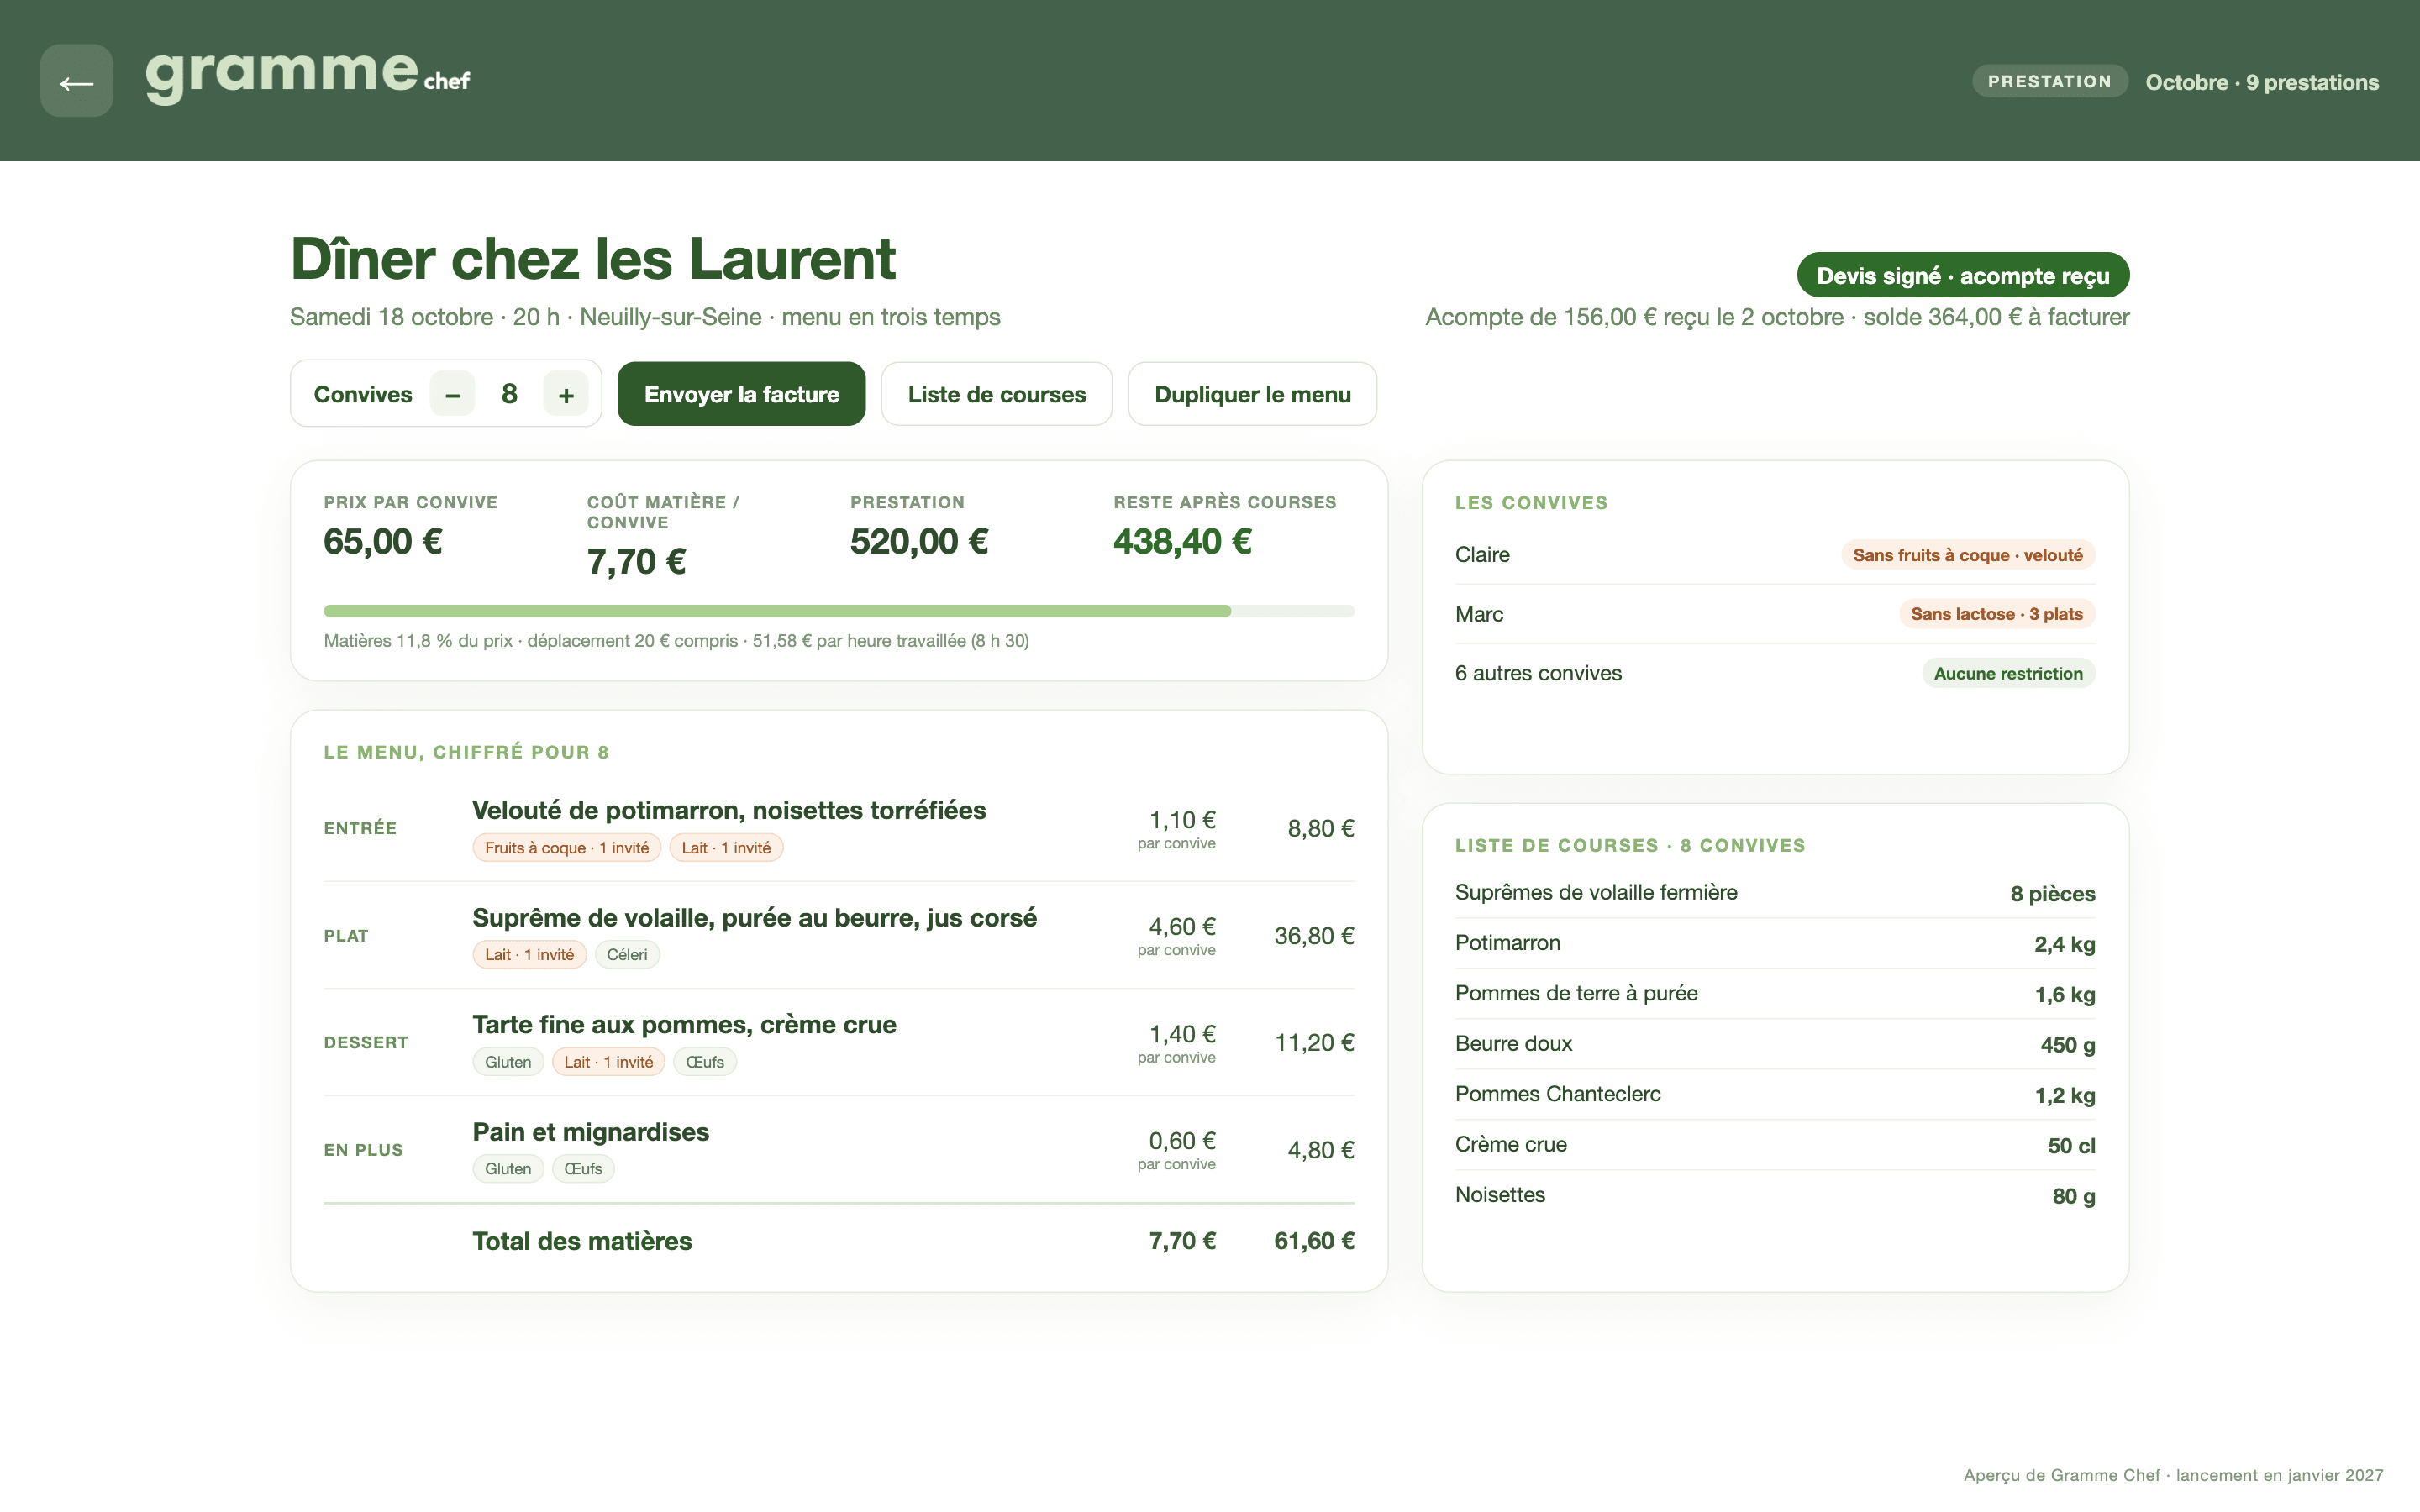Click the Lait tag under Velouté de potimarron

pyautogui.click(x=726, y=848)
